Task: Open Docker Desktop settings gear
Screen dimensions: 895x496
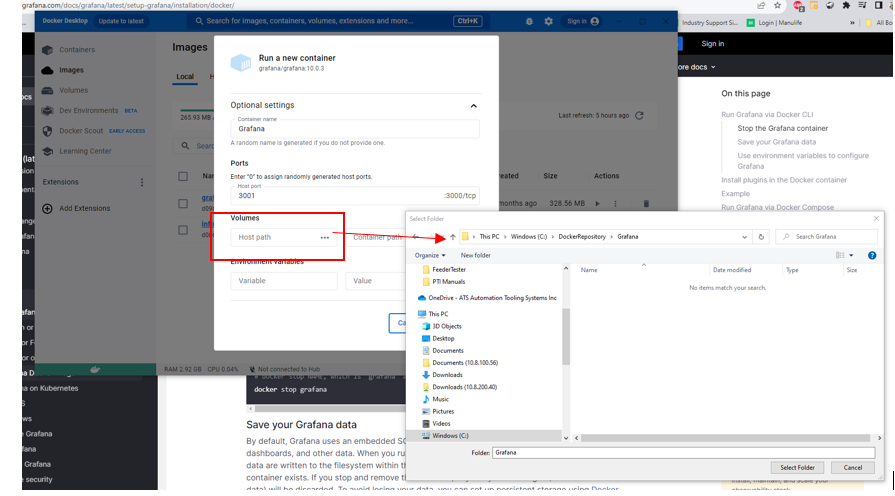Action: (549, 21)
